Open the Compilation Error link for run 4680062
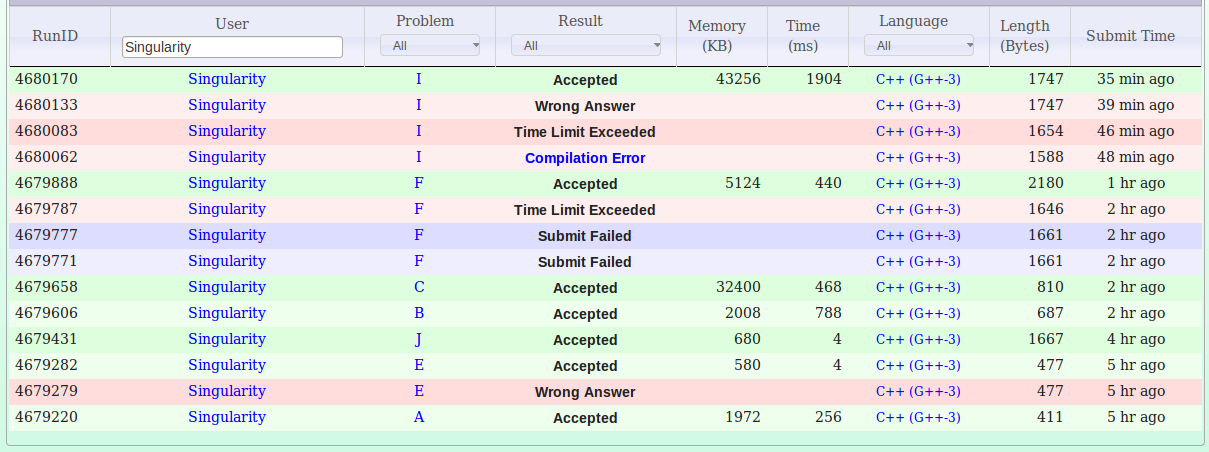 coord(585,158)
